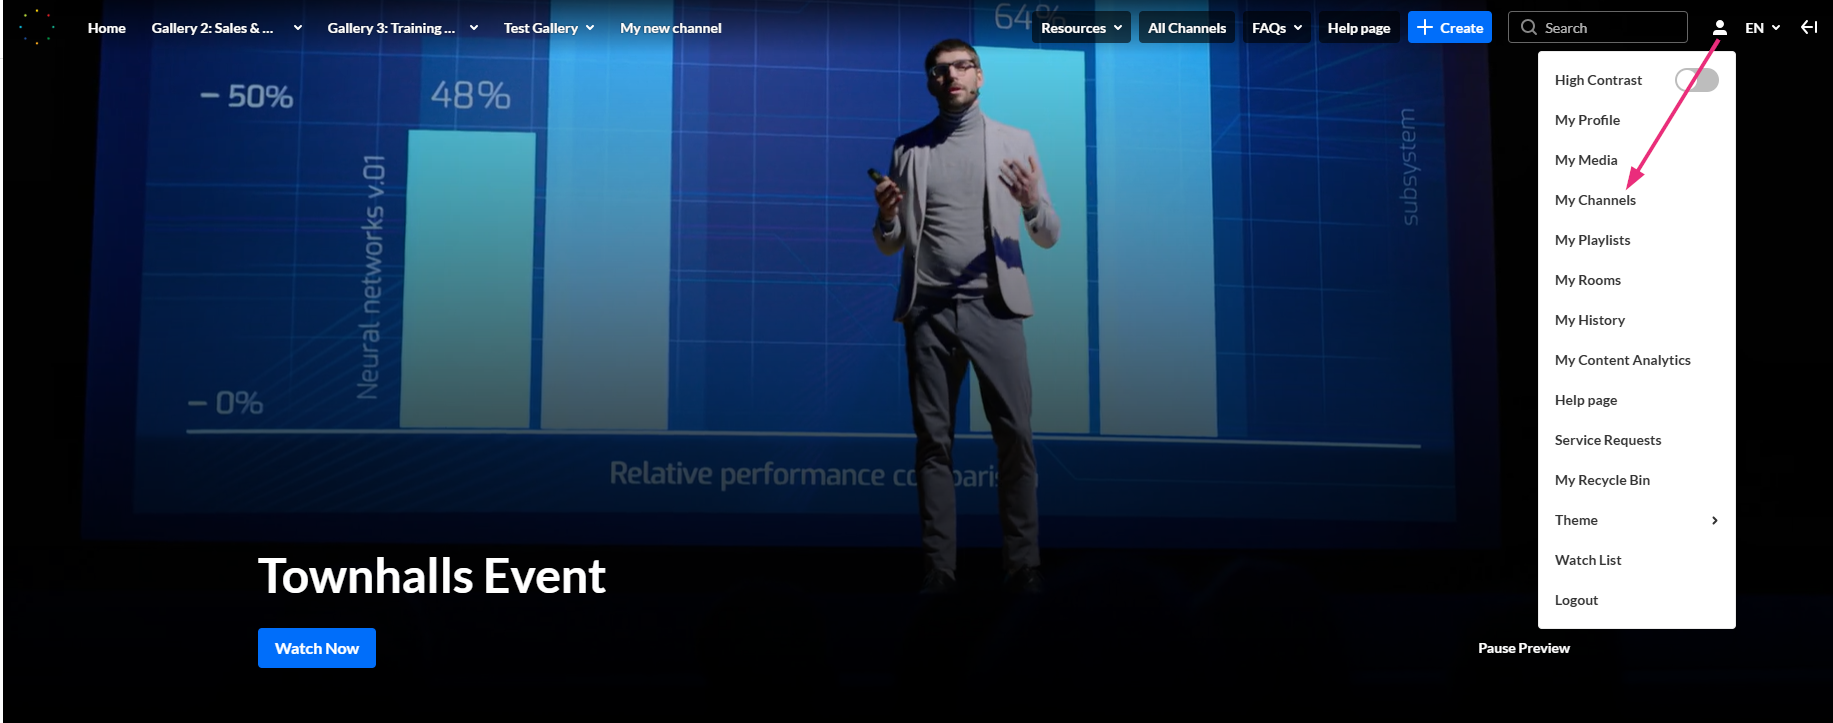
Task: Click the Townhalls Event title
Action: click(x=432, y=576)
